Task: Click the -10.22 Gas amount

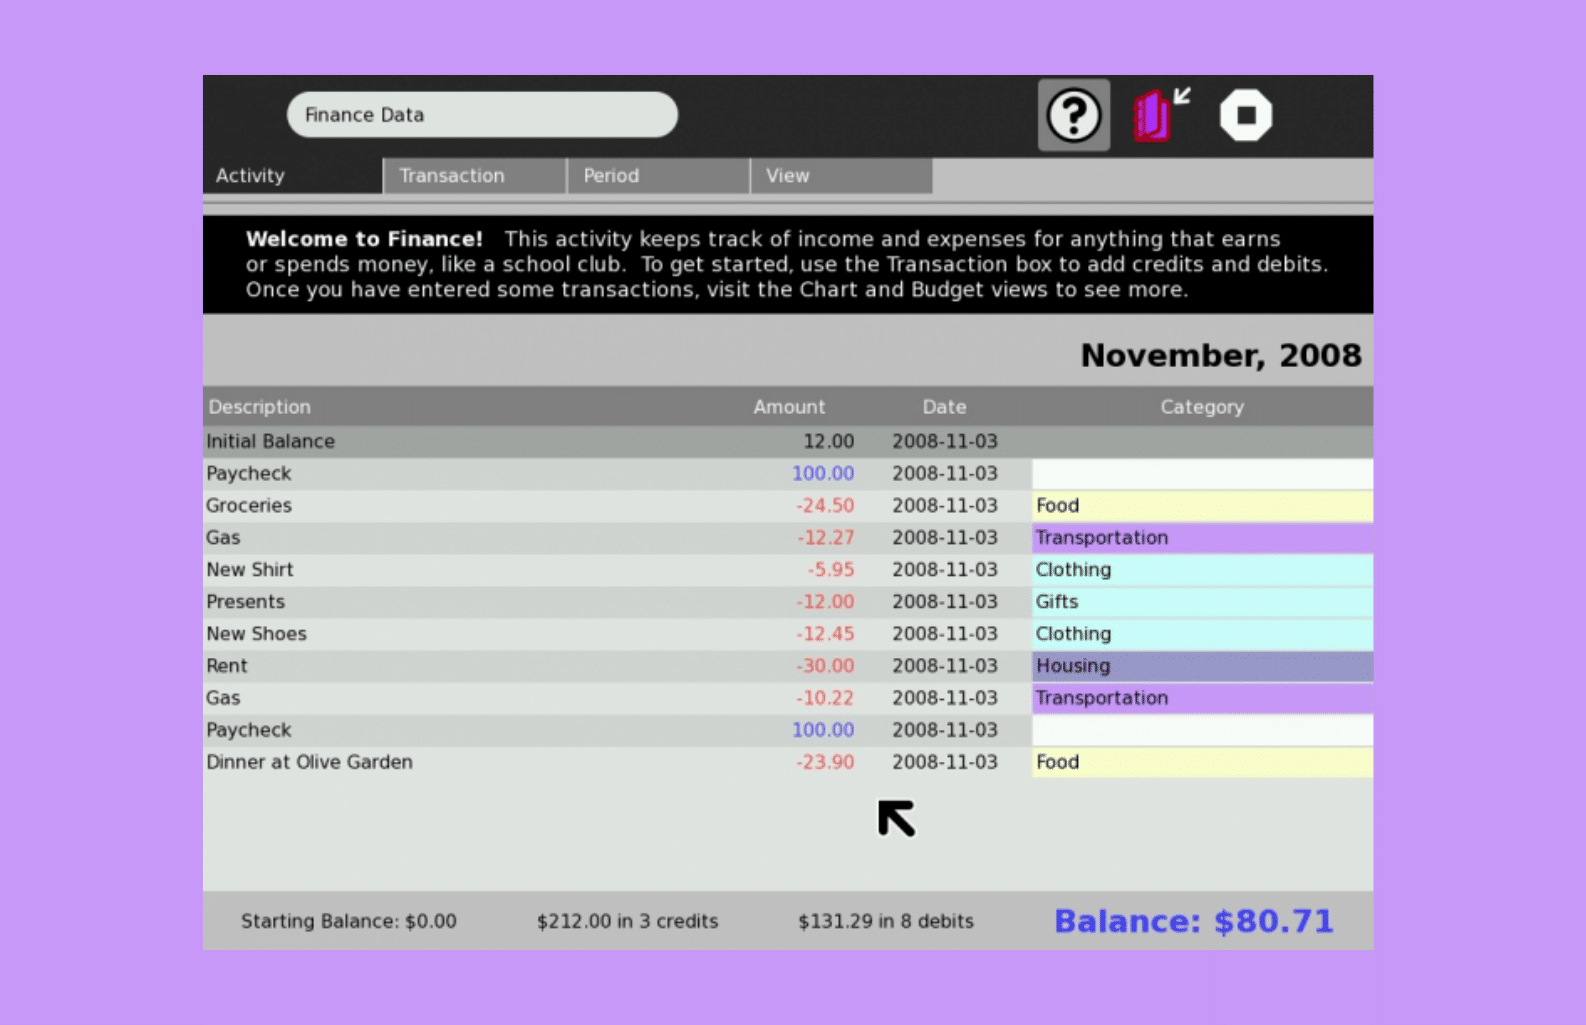Action: click(825, 697)
